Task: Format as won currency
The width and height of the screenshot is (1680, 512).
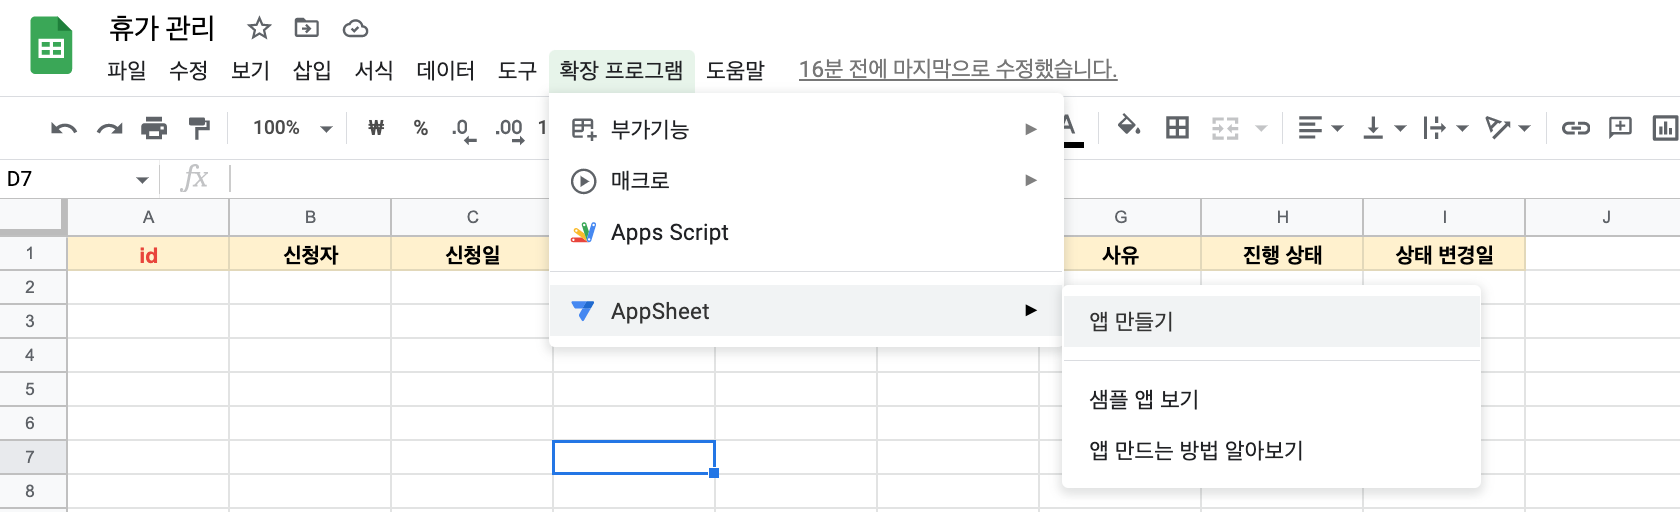Action: (x=376, y=128)
